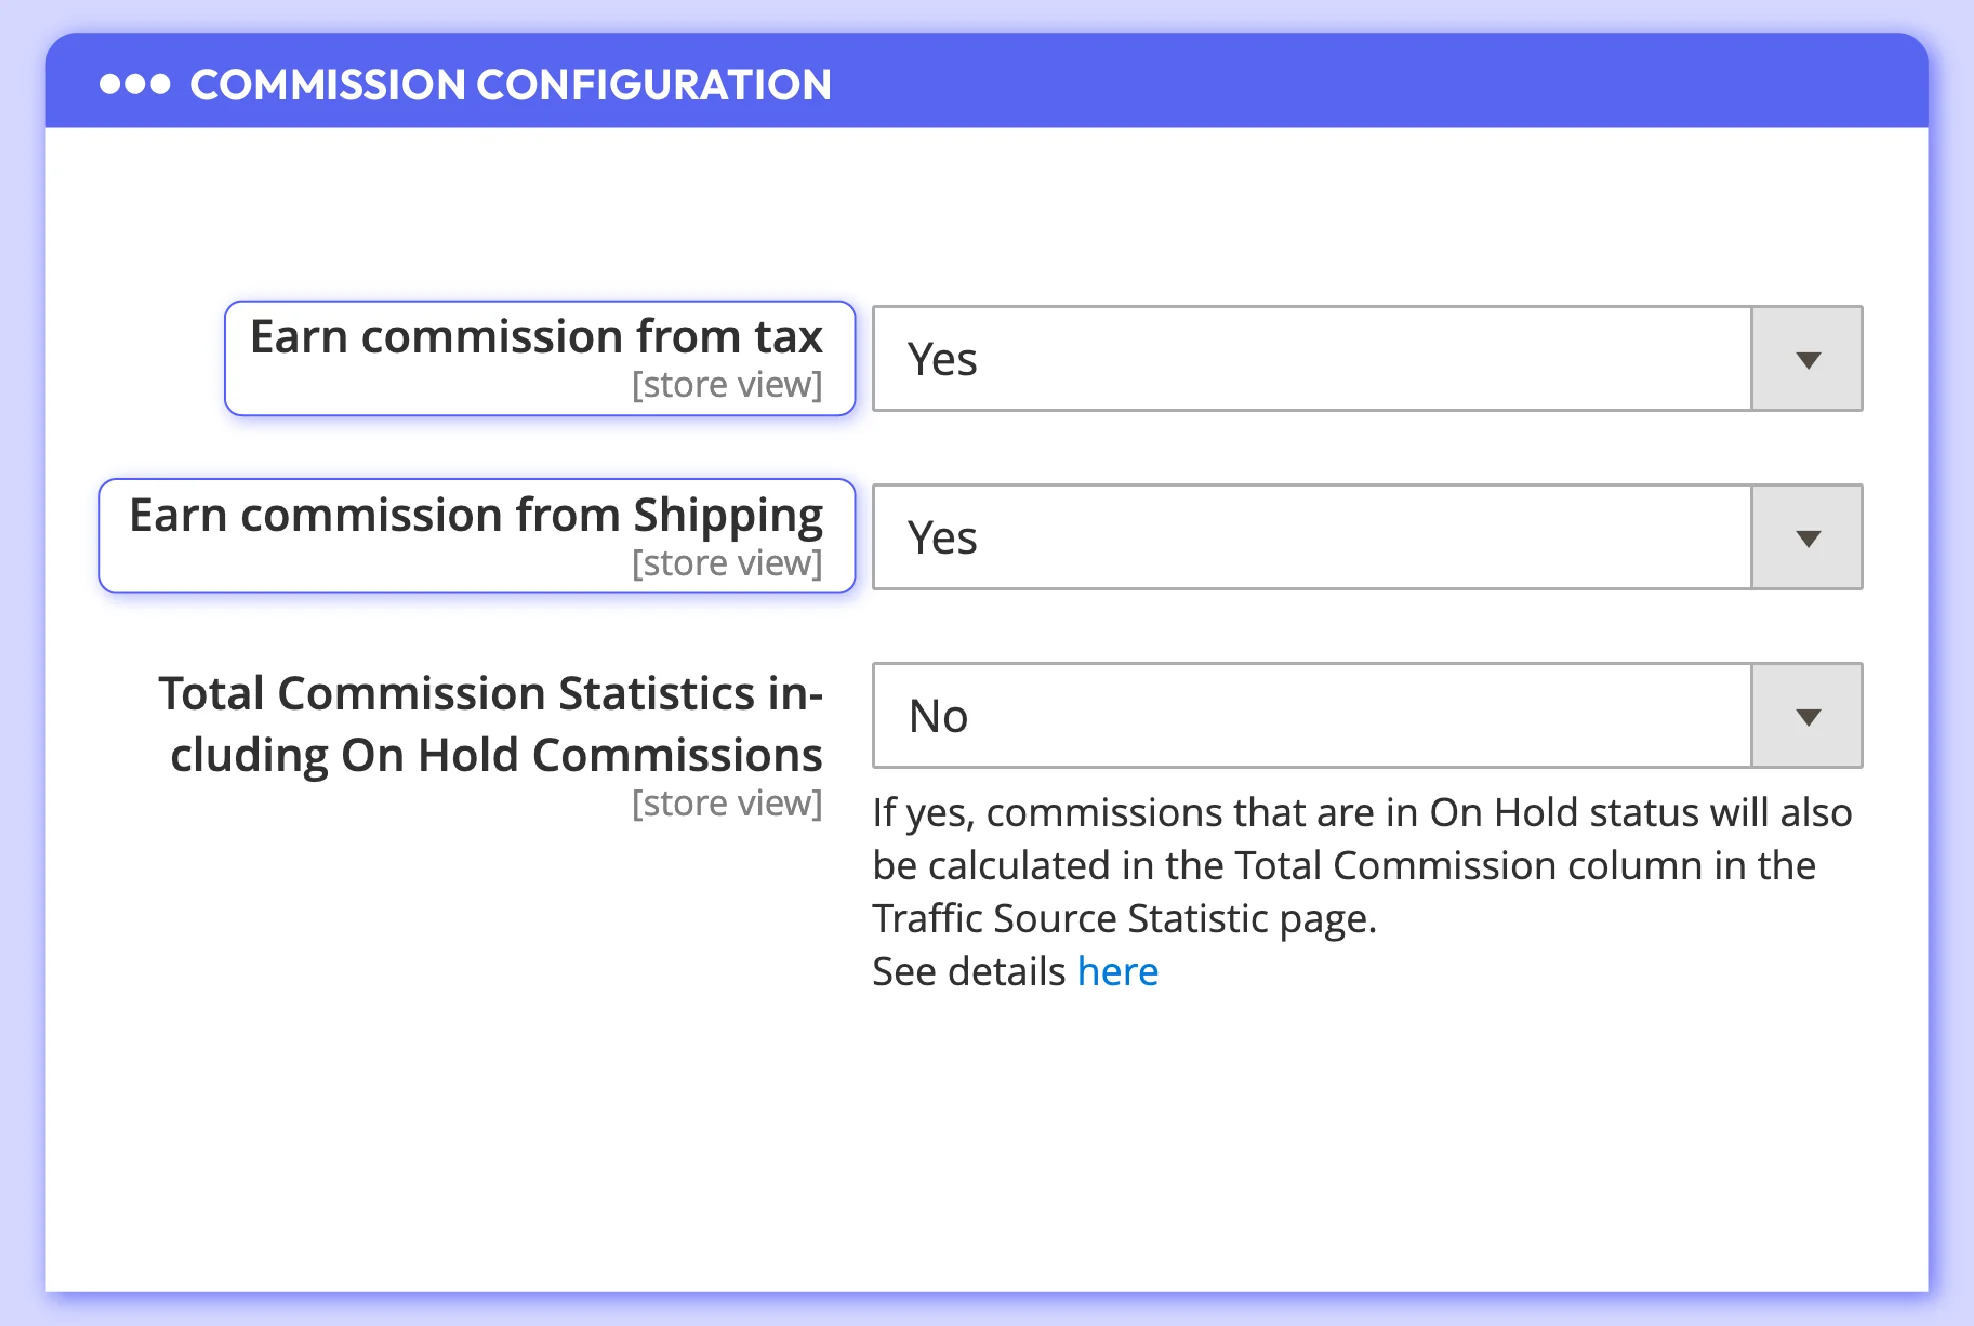The height and width of the screenshot is (1326, 1974).
Task: Click store view scope under tax label
Action: coord(726,385)
